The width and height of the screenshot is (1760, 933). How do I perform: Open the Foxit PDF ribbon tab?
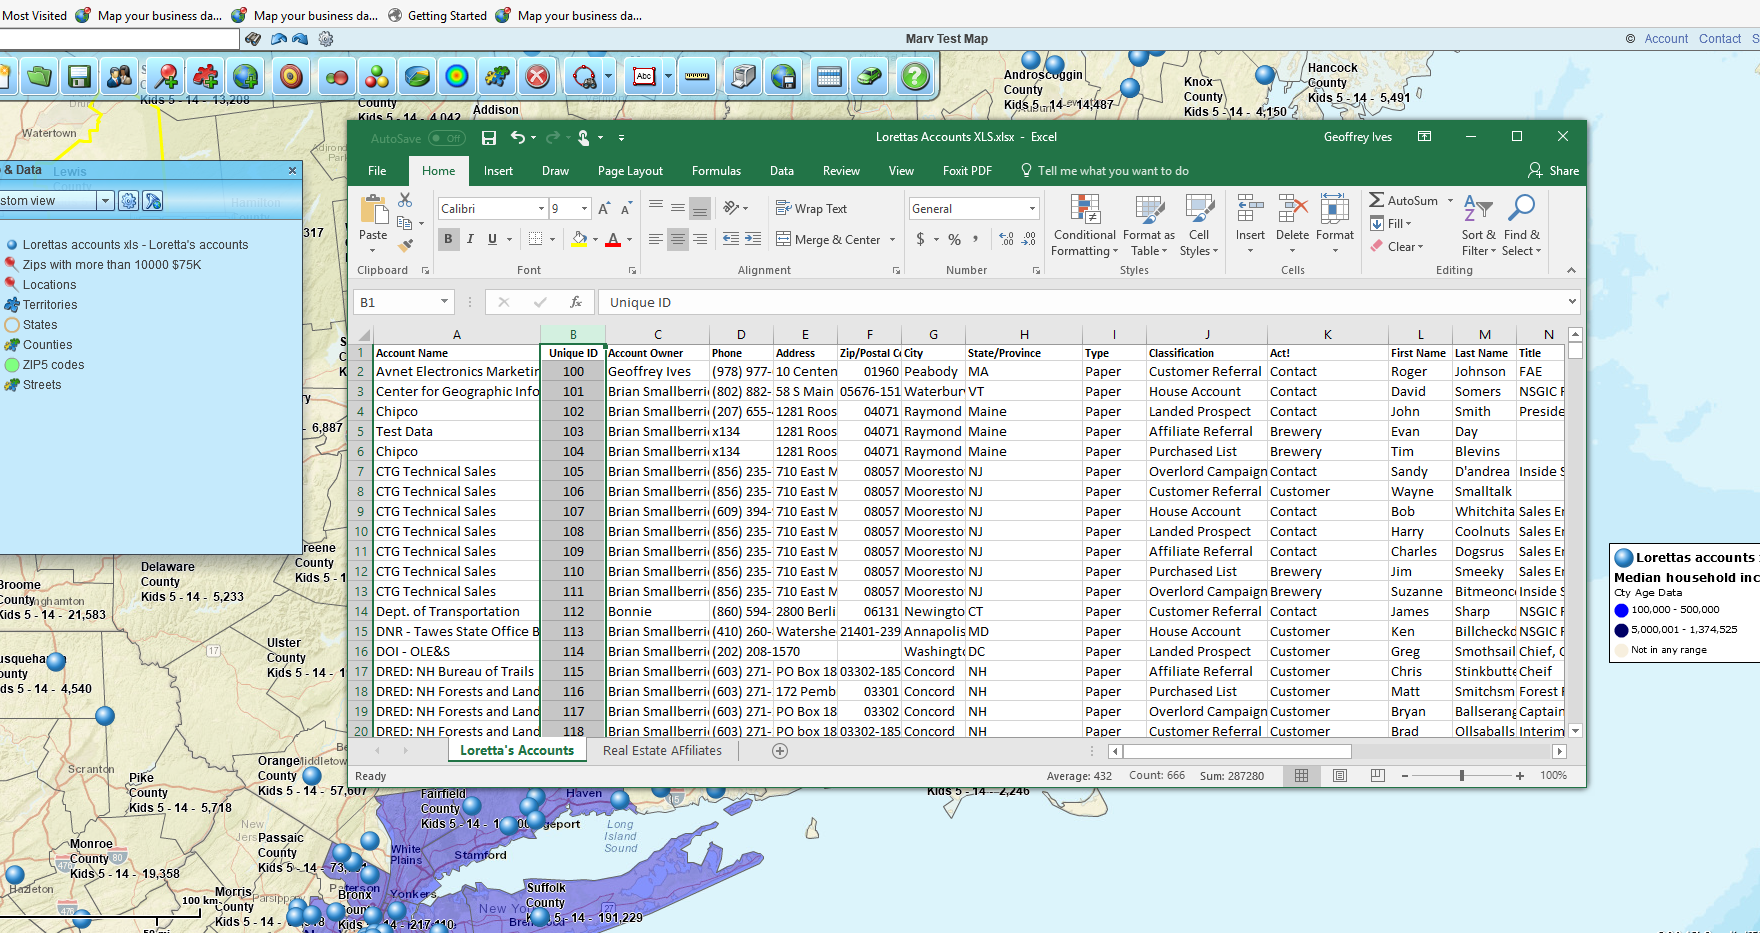[967, 171]
